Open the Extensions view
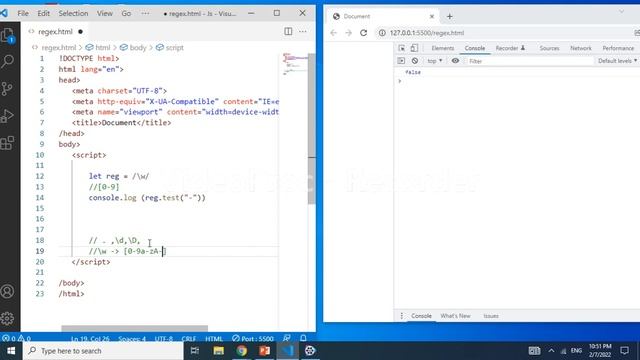Screen dimensions: 640x360 pyautogui.click(x=7, y=143)
